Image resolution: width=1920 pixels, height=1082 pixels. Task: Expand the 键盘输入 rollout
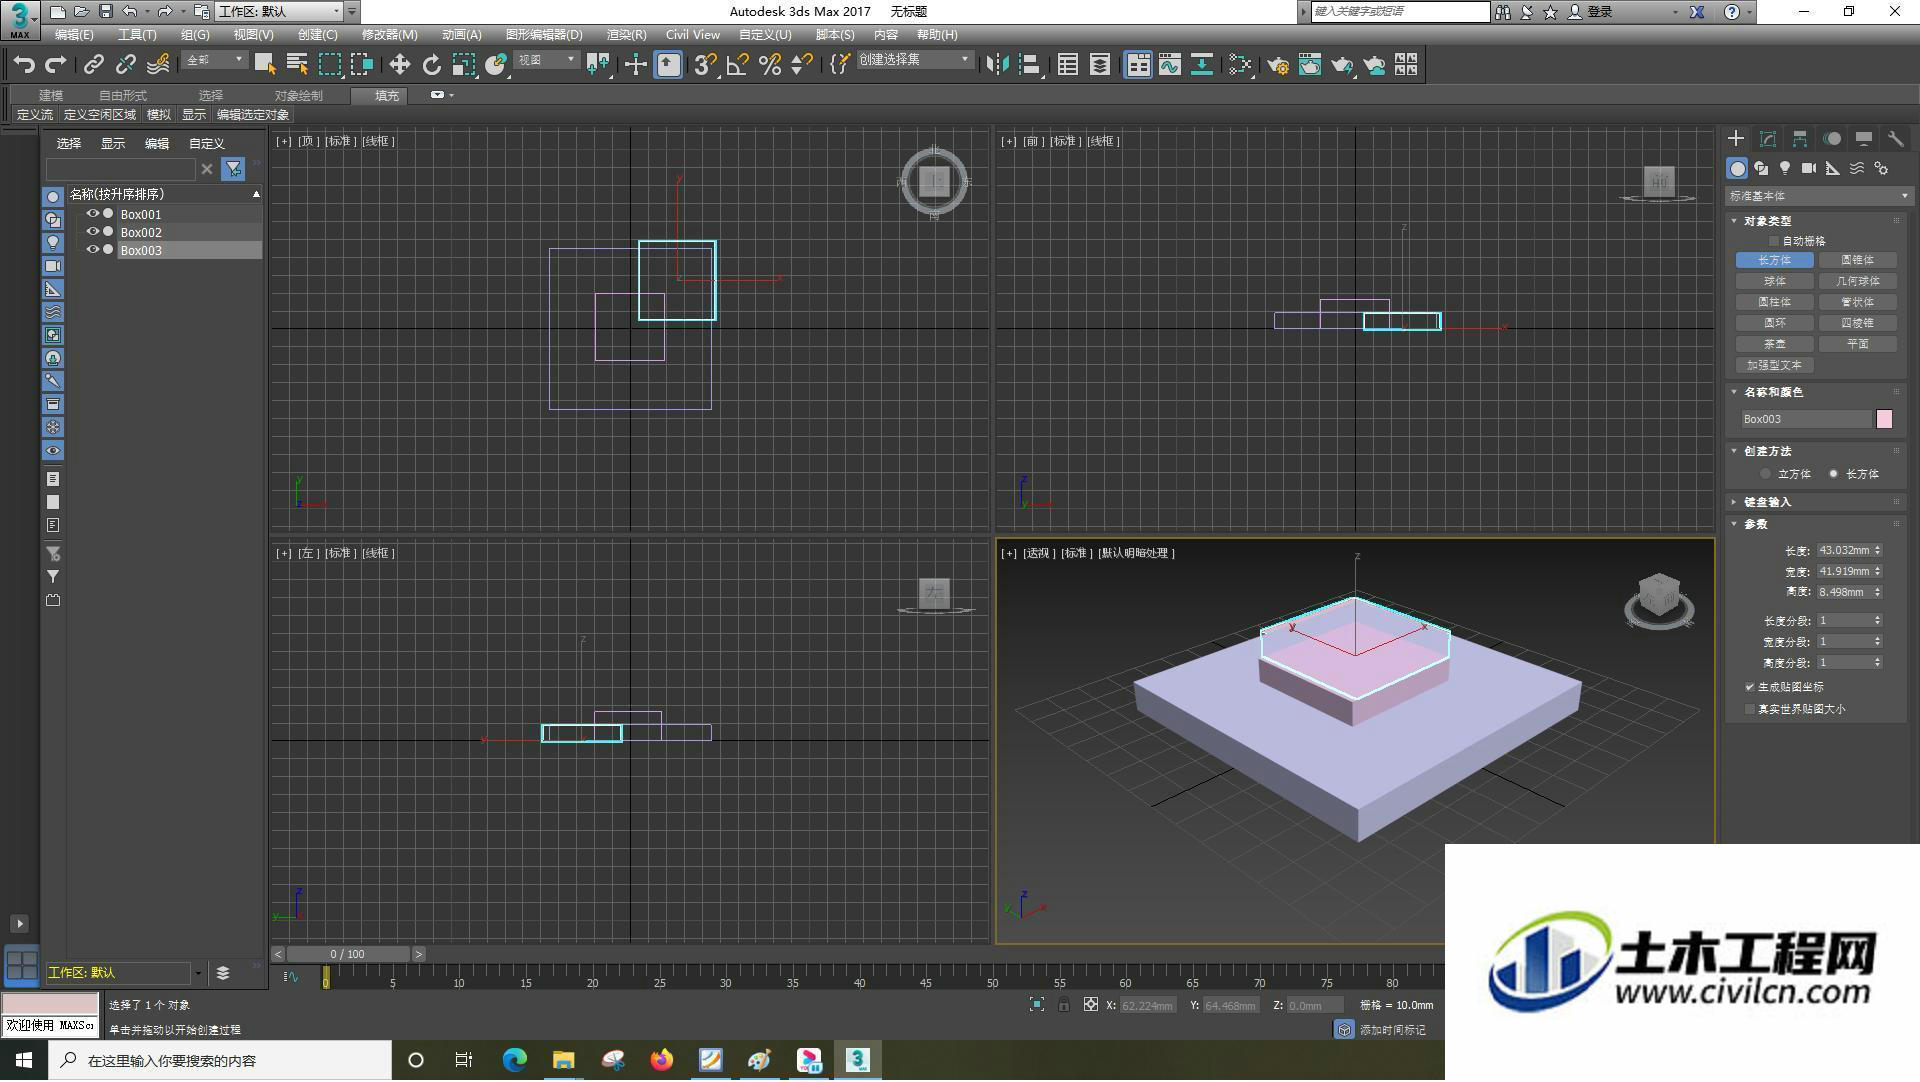[1767, 502]
